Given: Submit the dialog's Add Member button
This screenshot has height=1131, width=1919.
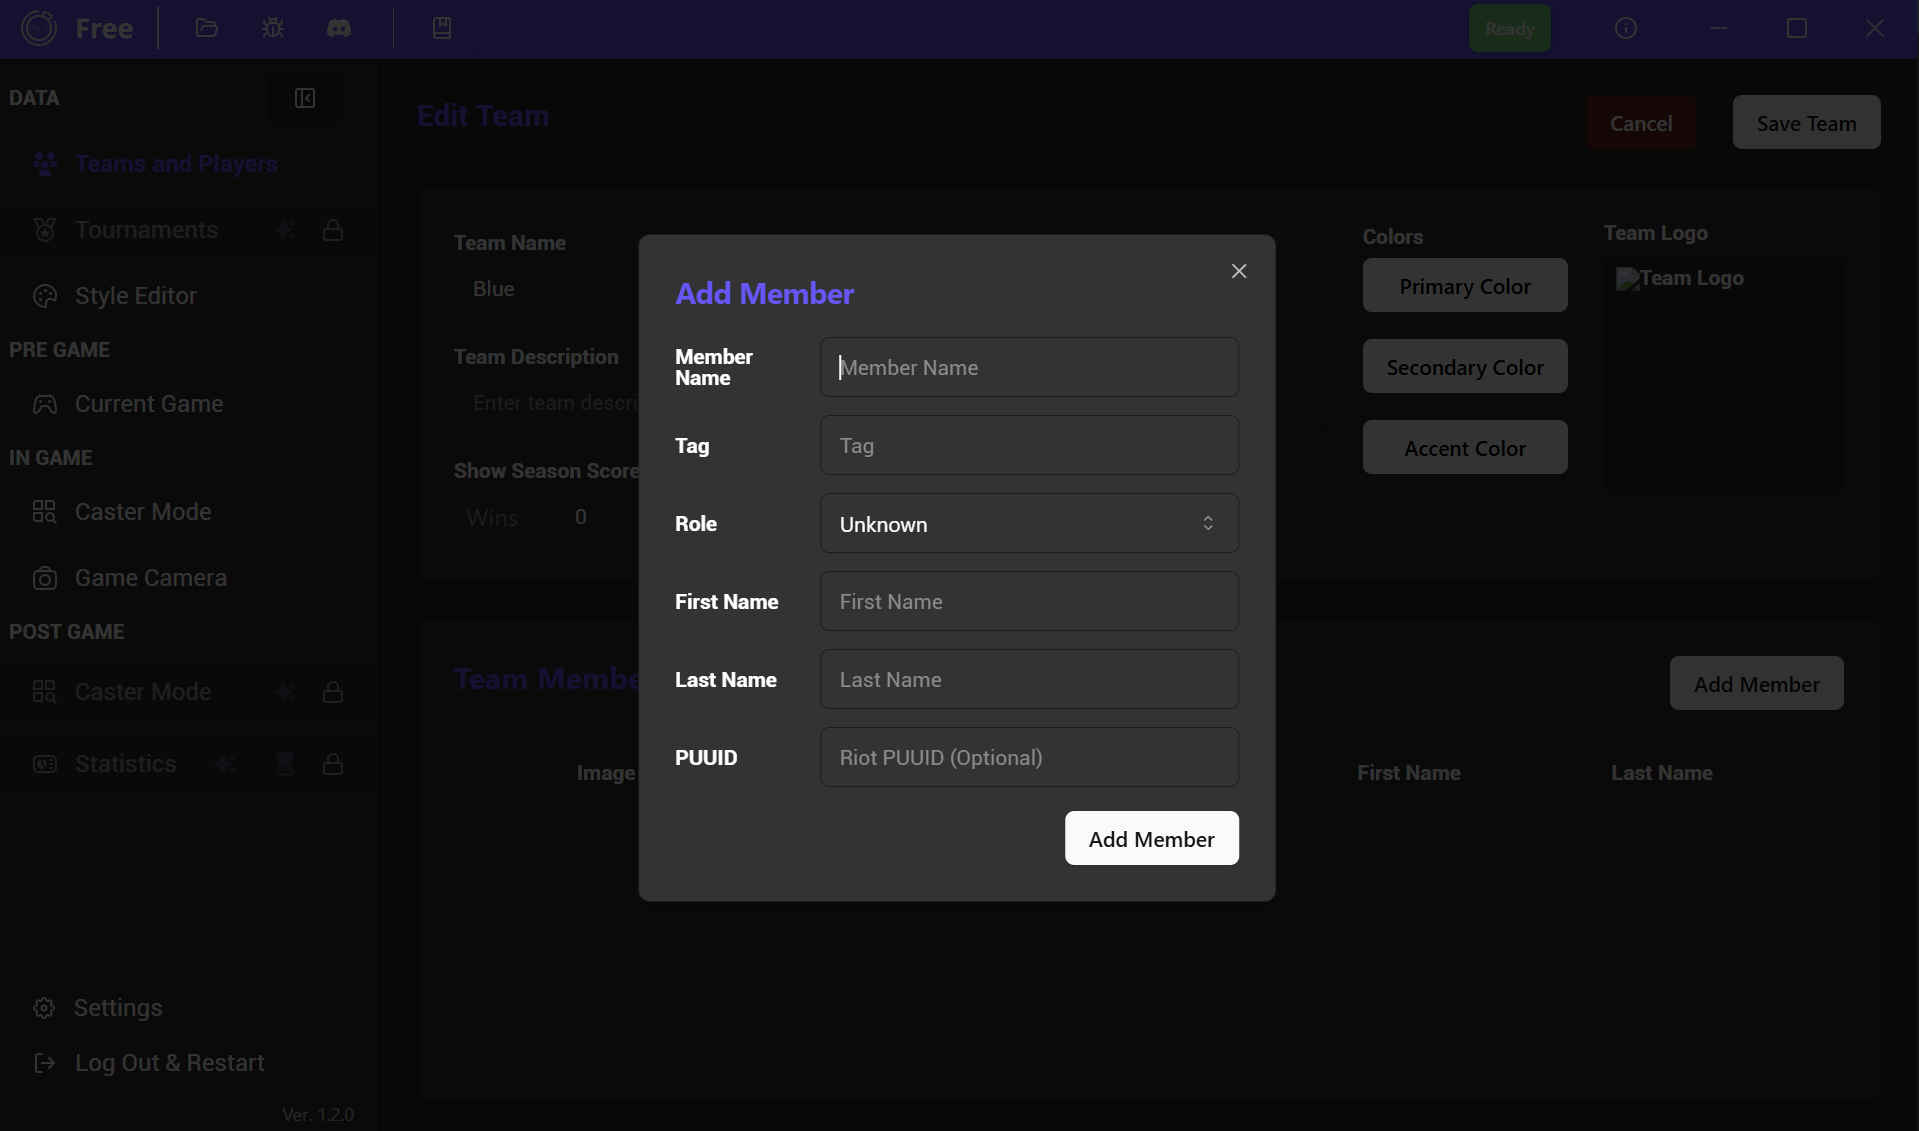Looking at the screenshot, I should [x=1151, y=839].
